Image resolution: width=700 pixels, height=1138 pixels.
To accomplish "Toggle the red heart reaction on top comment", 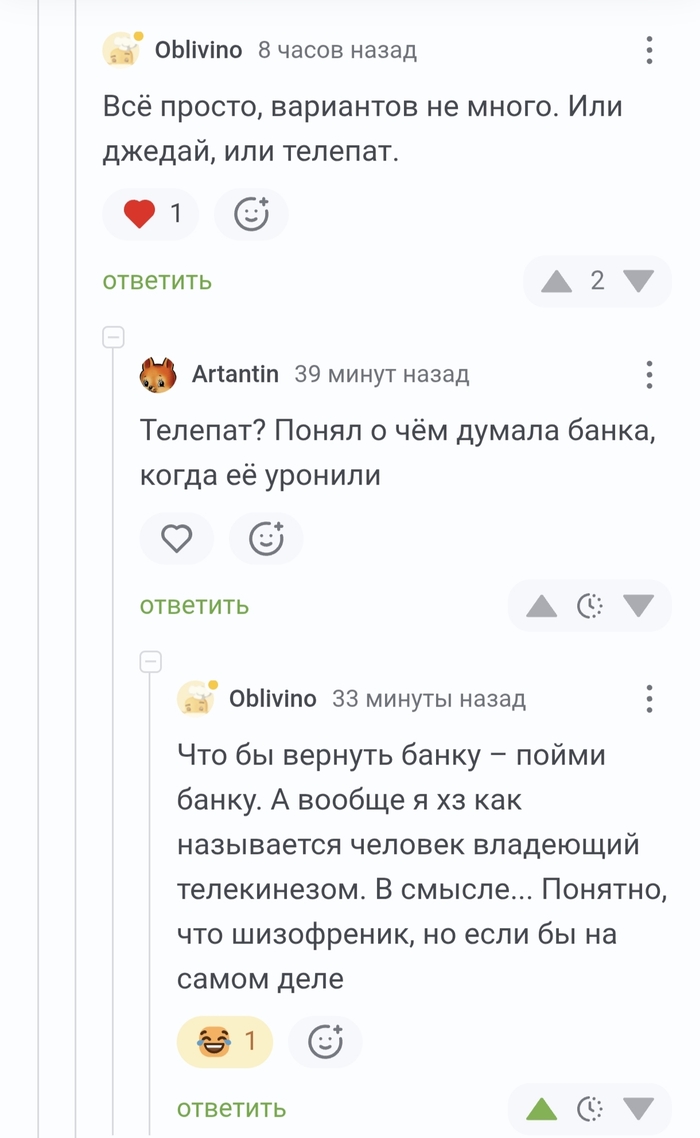I will (150, 214).
